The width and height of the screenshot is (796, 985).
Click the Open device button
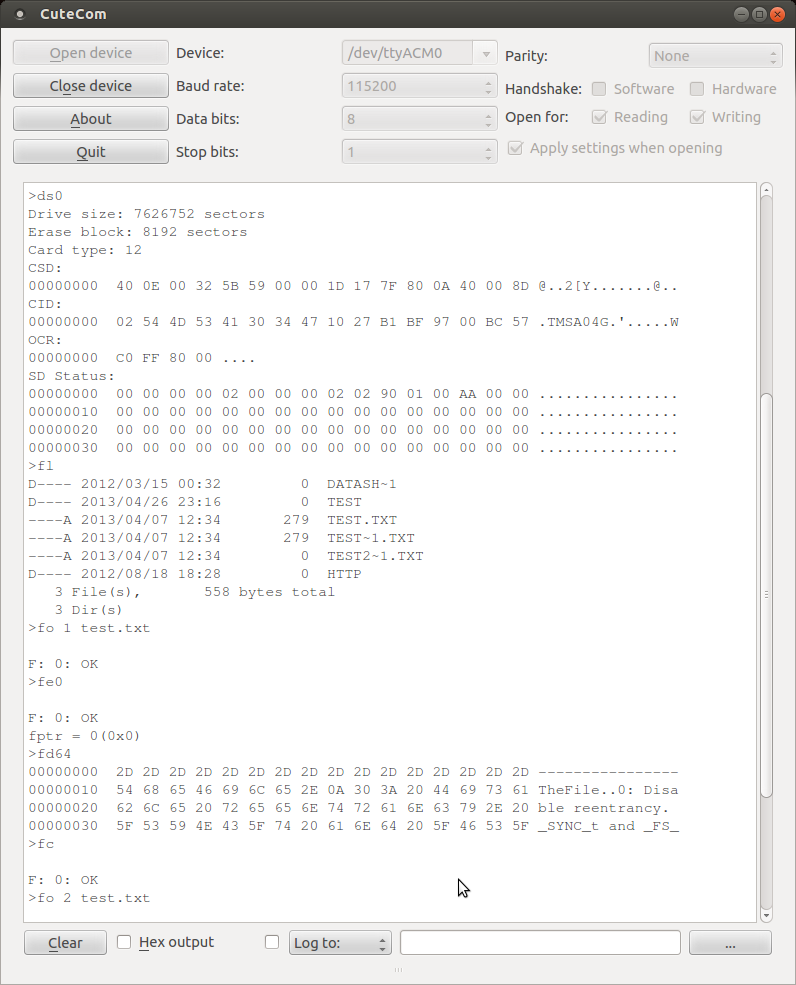click(90, 53)
